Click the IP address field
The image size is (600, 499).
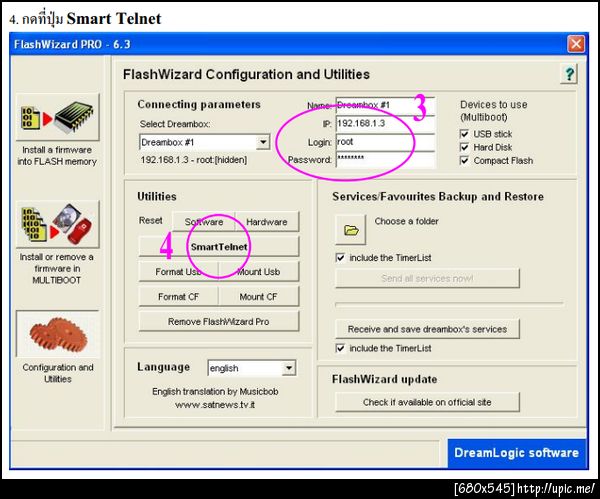click(386, 124)
